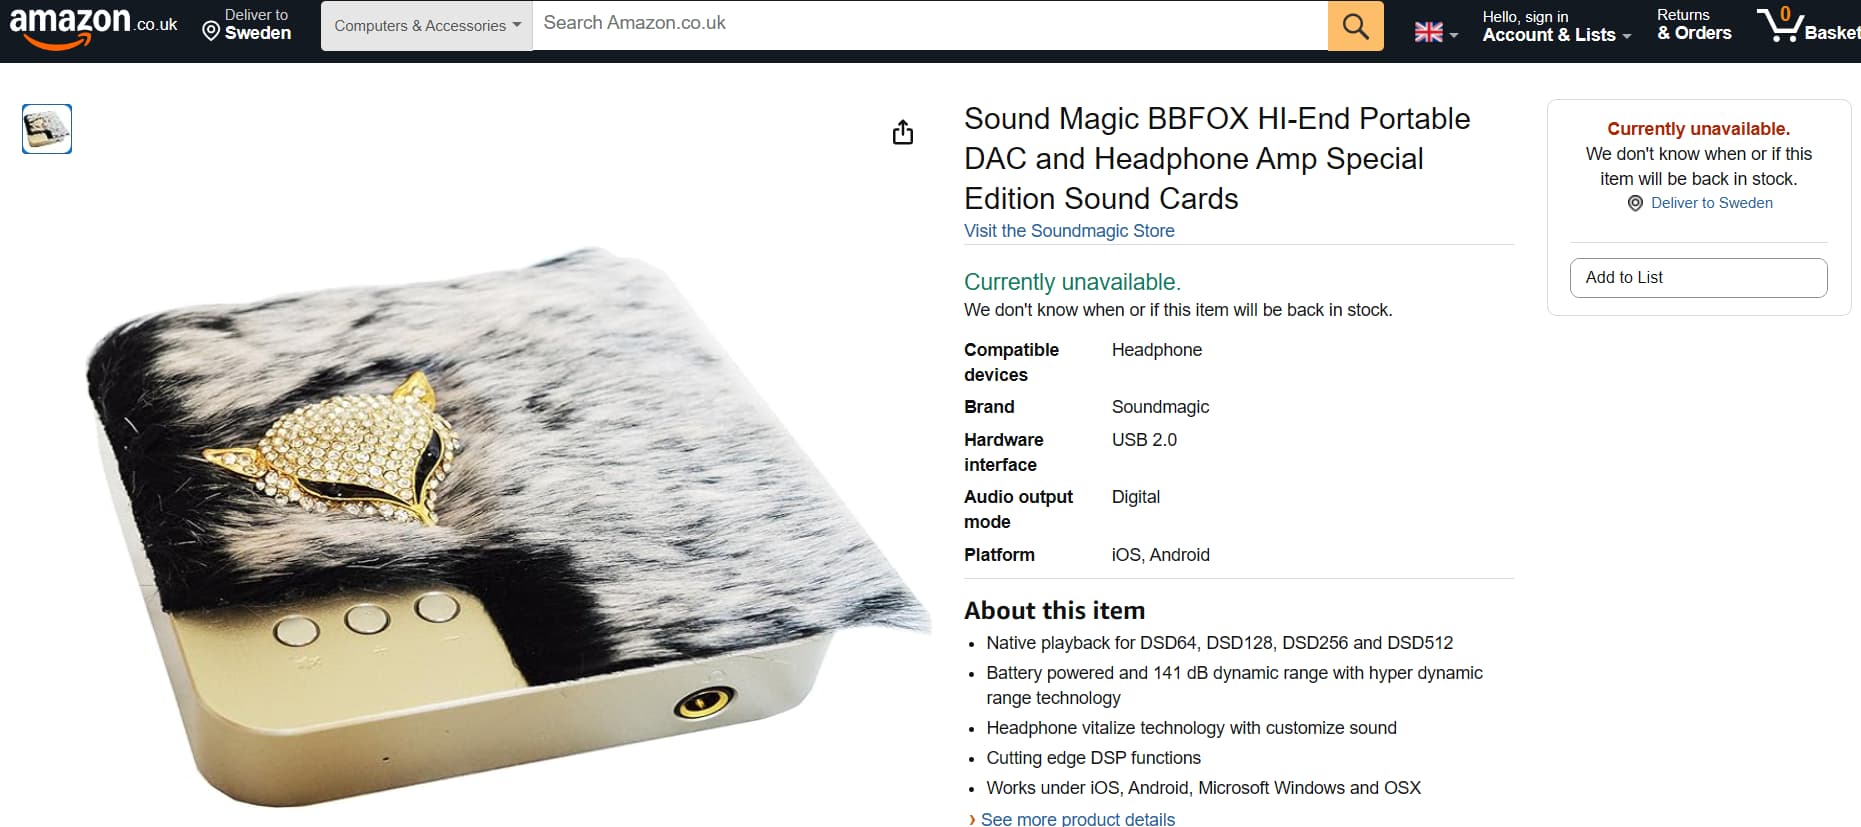Visit the Soundmagic Store link

(x=1069, y=231)
